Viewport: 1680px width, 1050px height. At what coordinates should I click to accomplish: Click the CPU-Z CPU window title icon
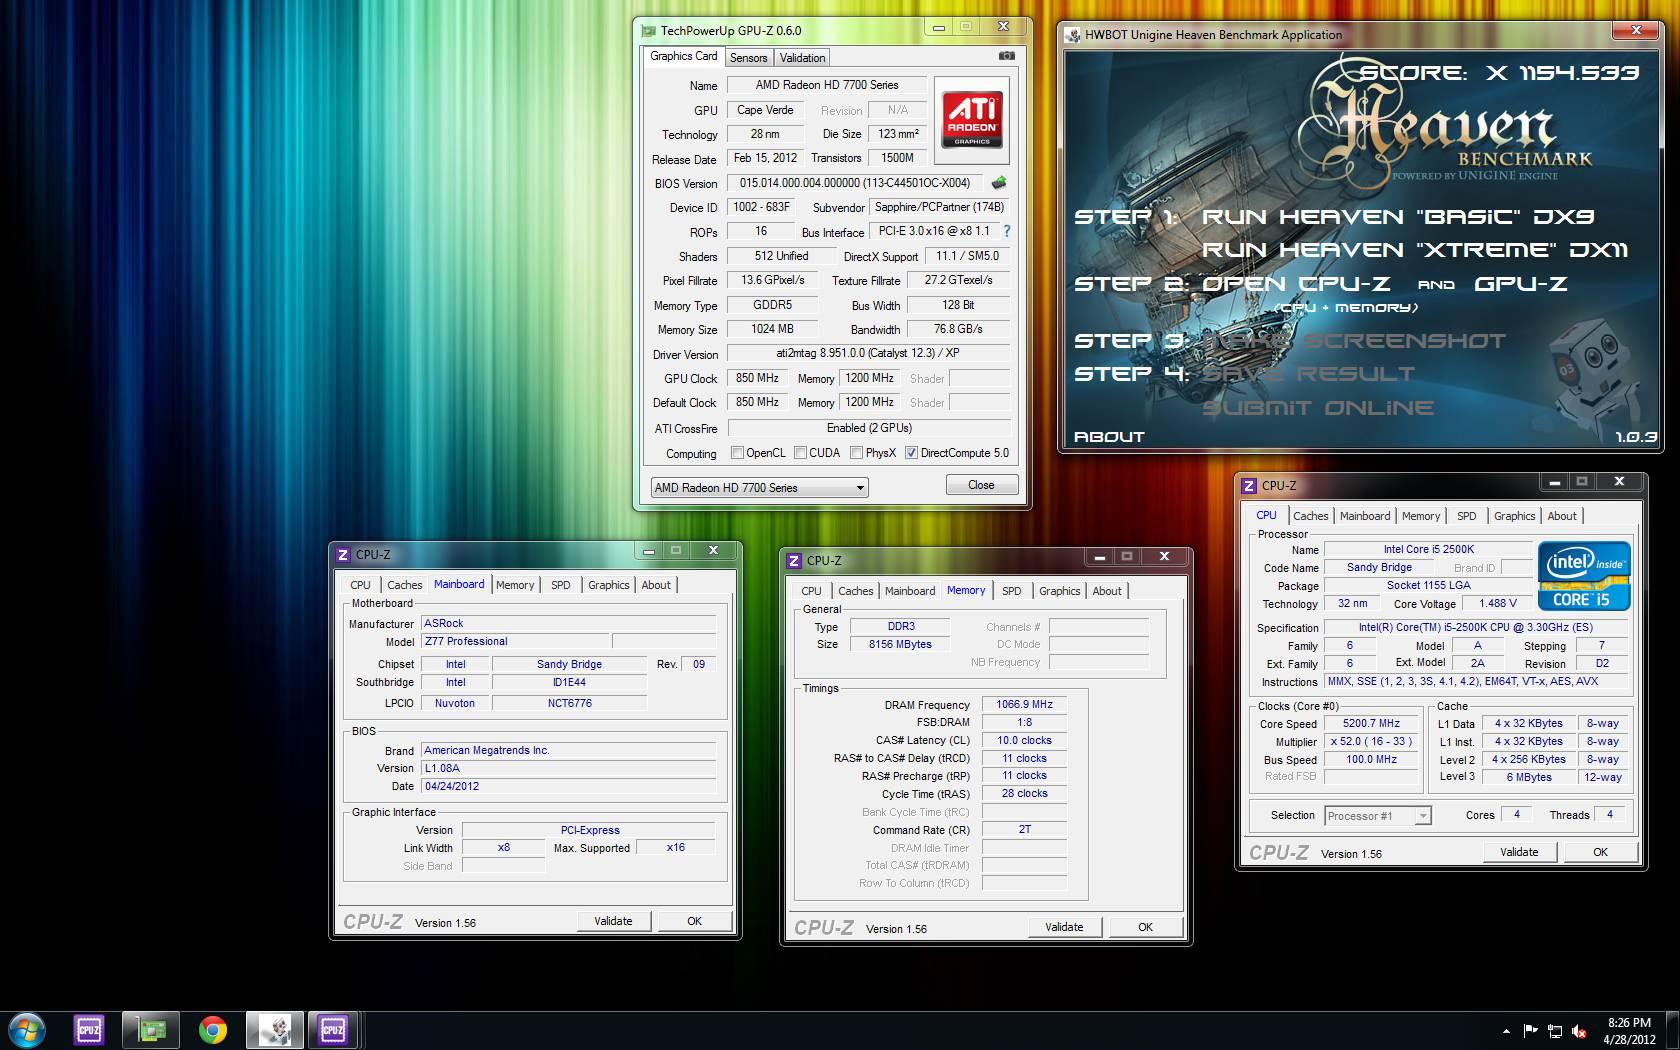1249,485
